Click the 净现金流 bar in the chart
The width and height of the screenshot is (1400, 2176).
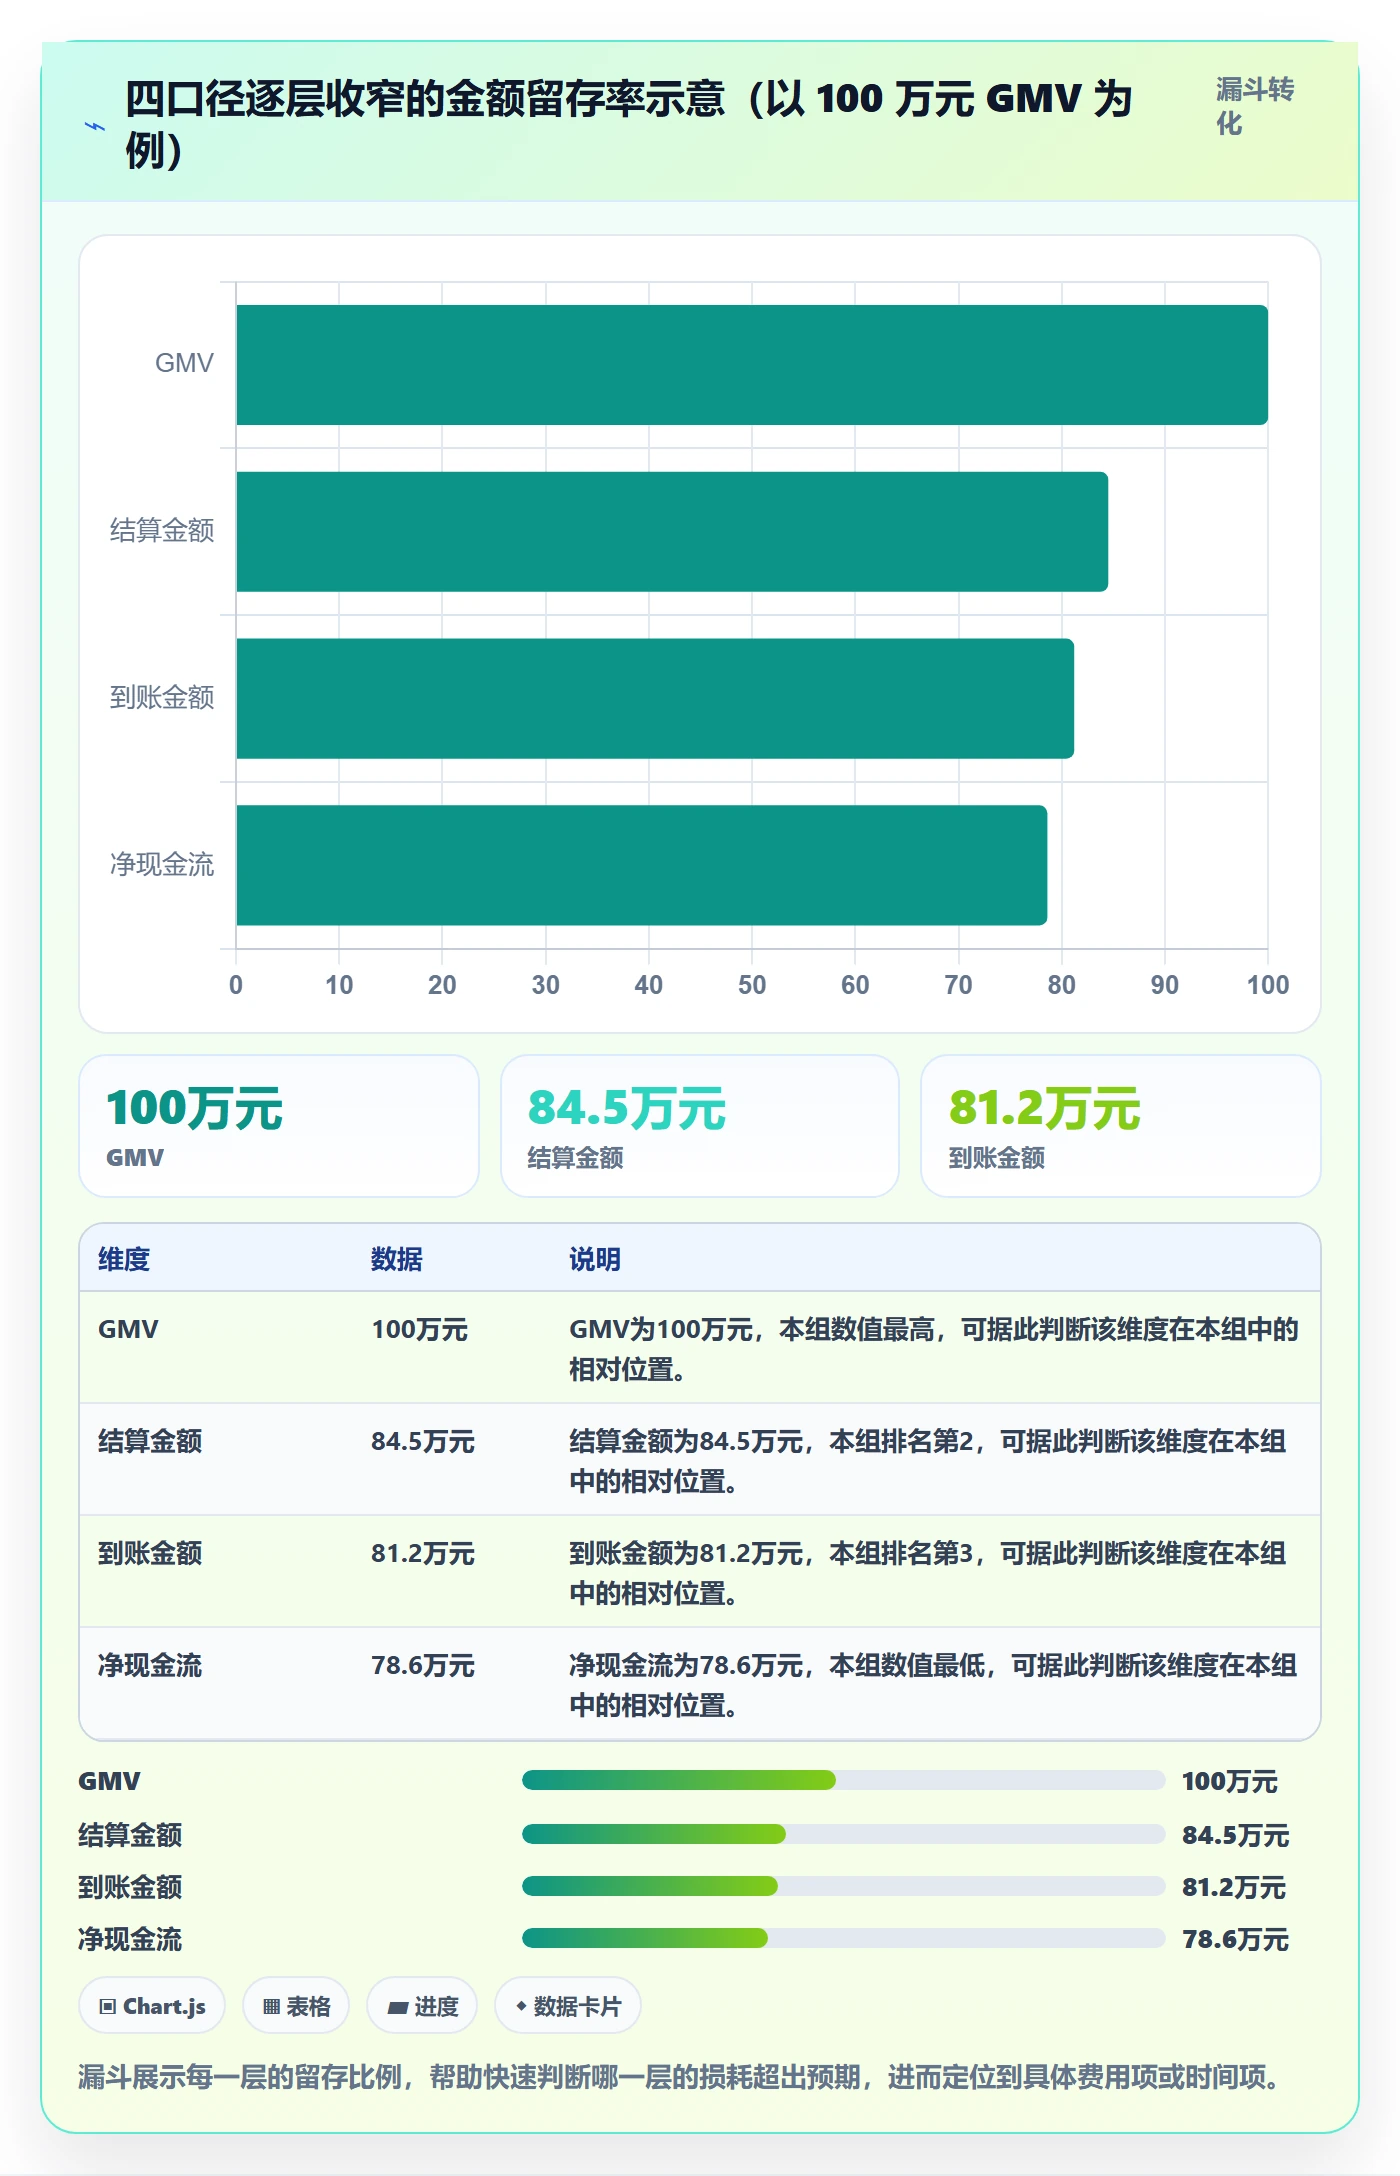click(x=642, y=865)
